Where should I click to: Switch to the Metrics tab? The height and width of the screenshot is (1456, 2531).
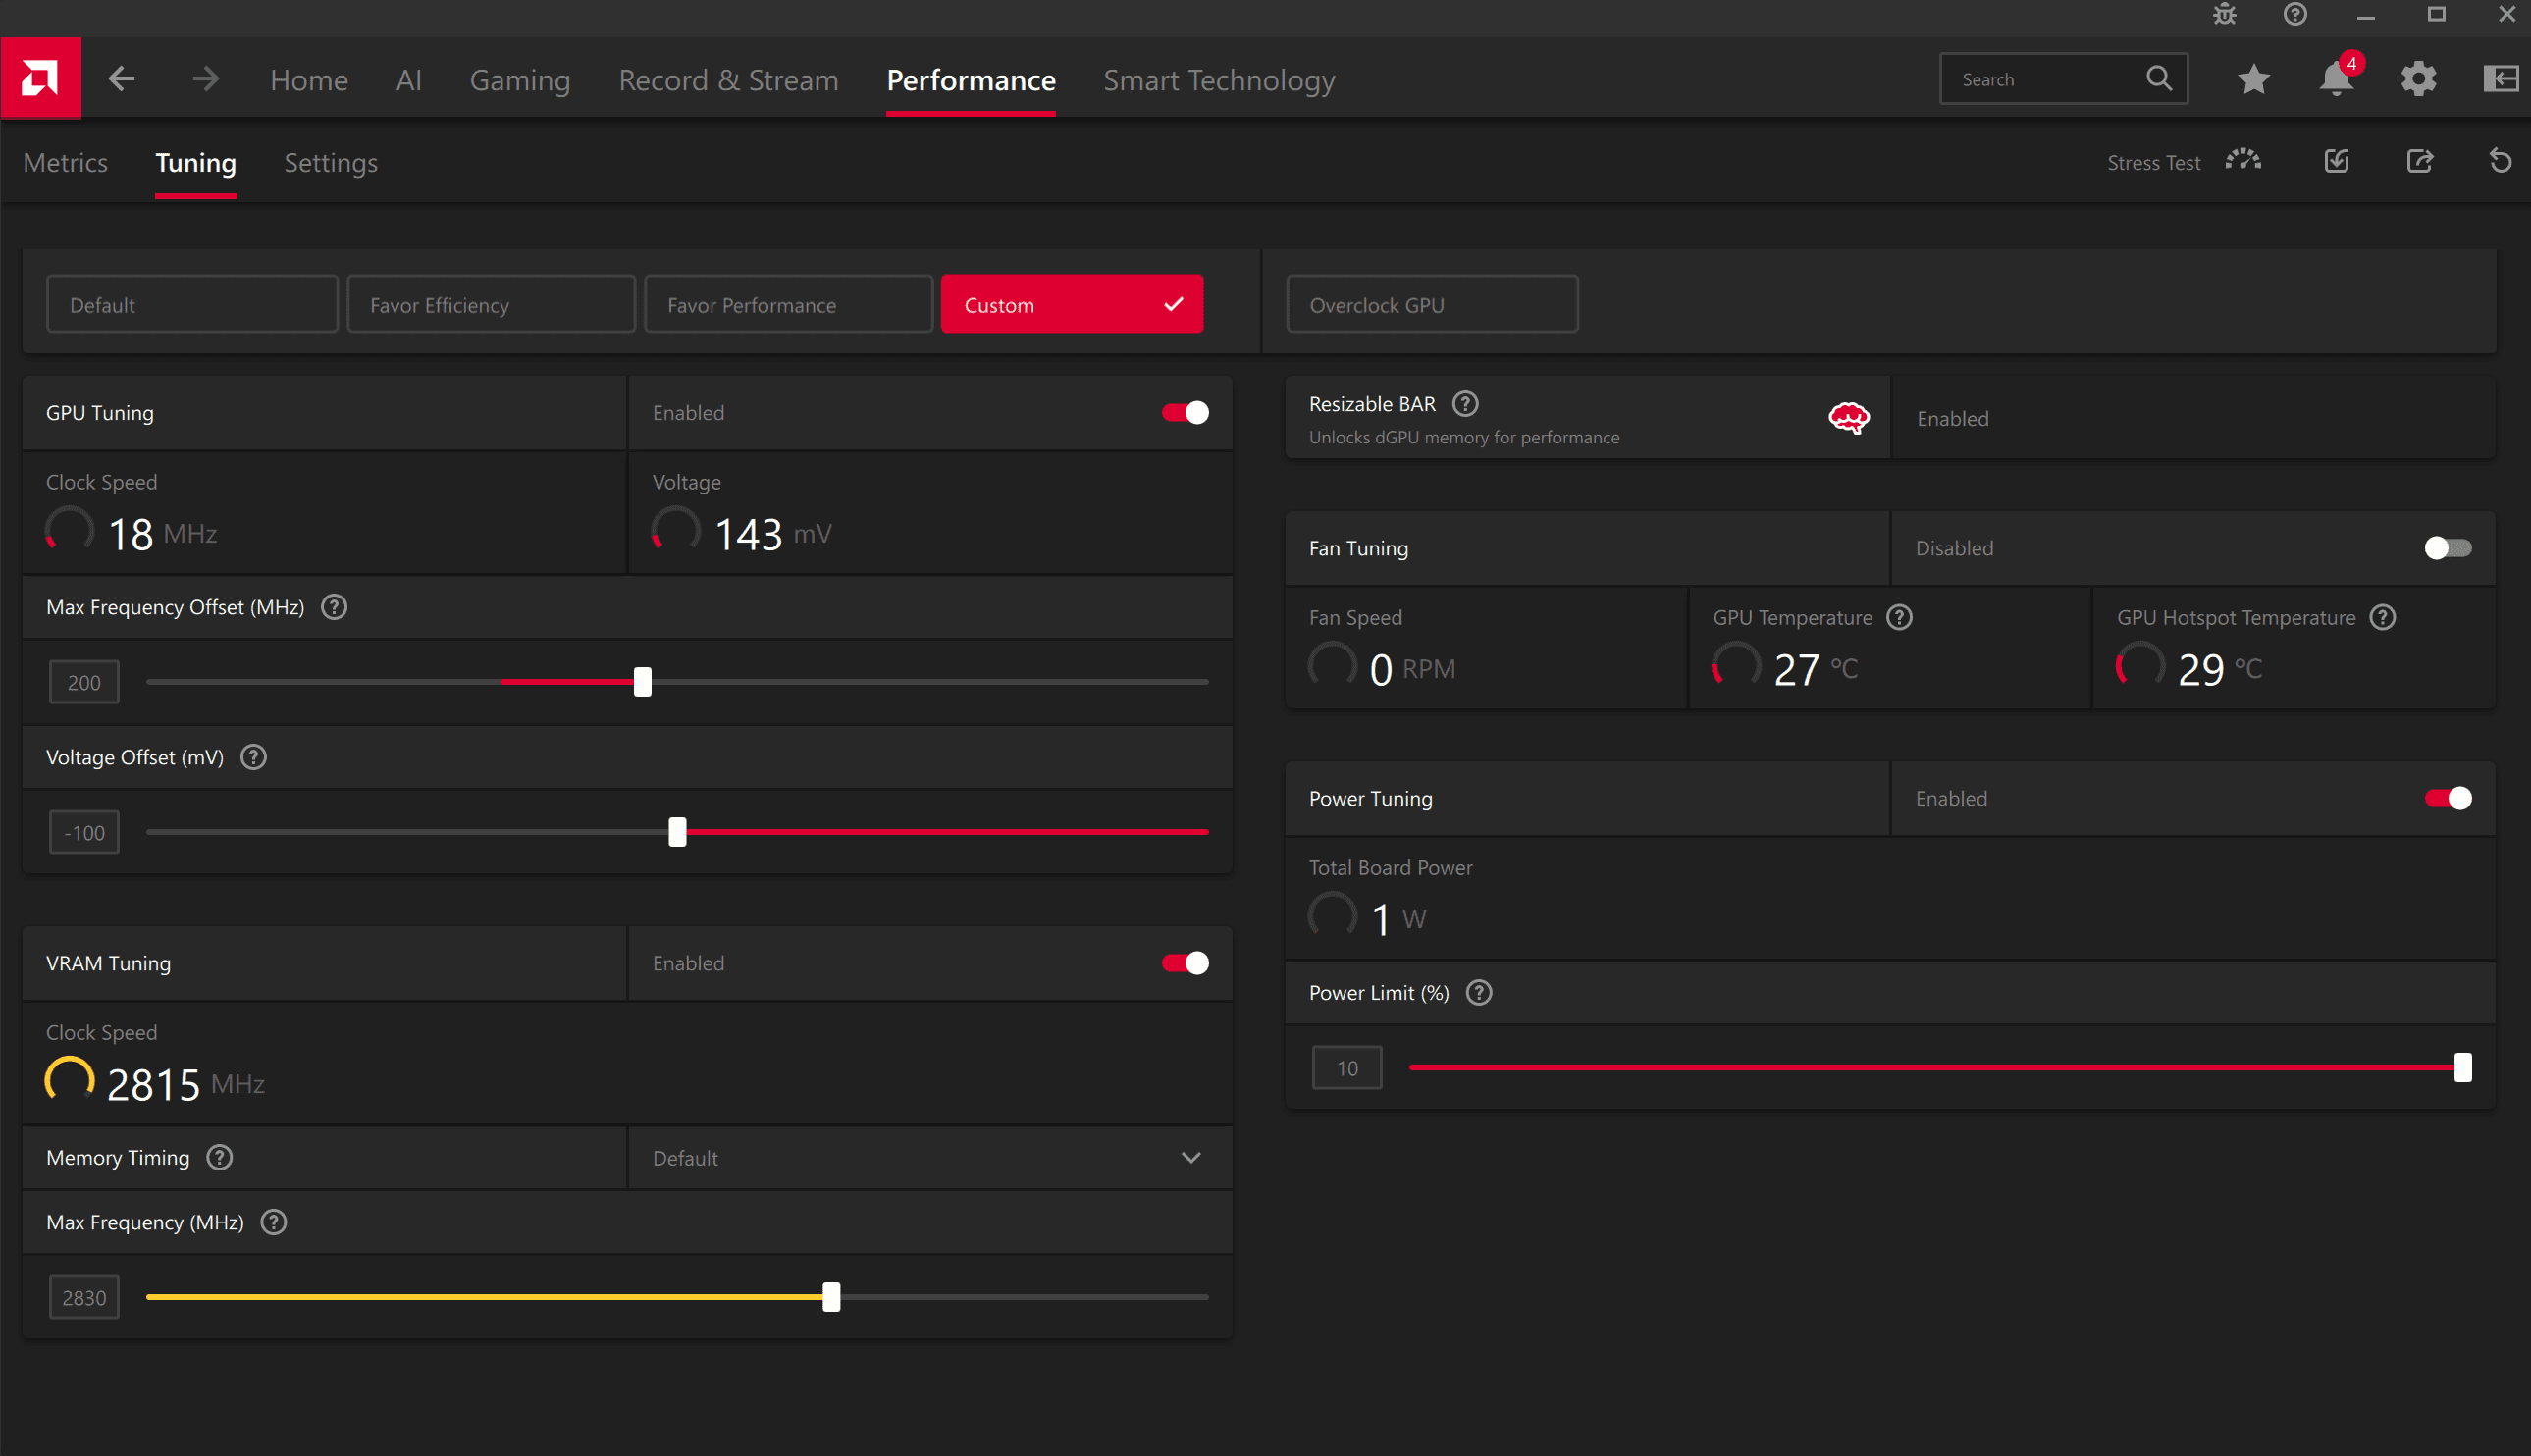tap(65, 163)
